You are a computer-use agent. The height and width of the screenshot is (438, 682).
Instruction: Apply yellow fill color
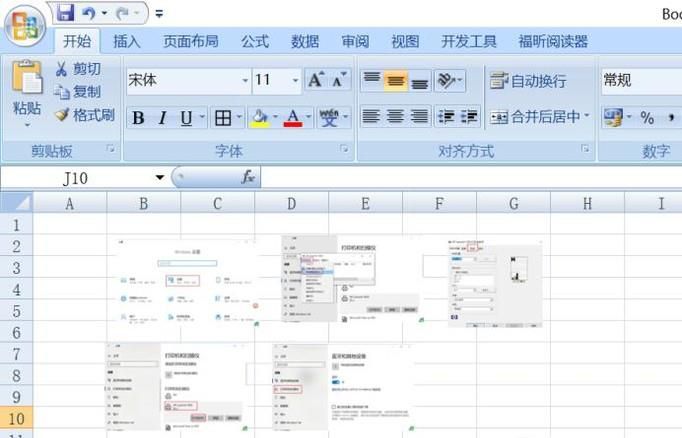pyautogui.click(x=260, y=118)
